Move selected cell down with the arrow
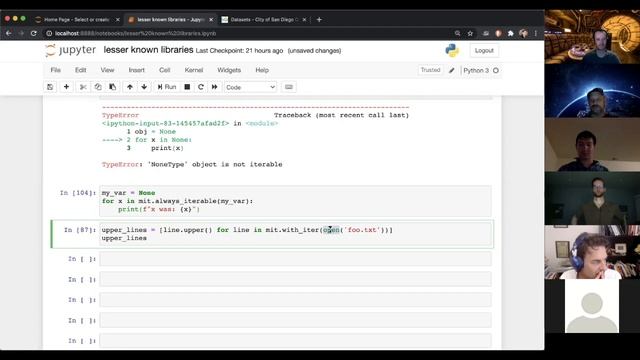640x360 pixels. point(144,87)
